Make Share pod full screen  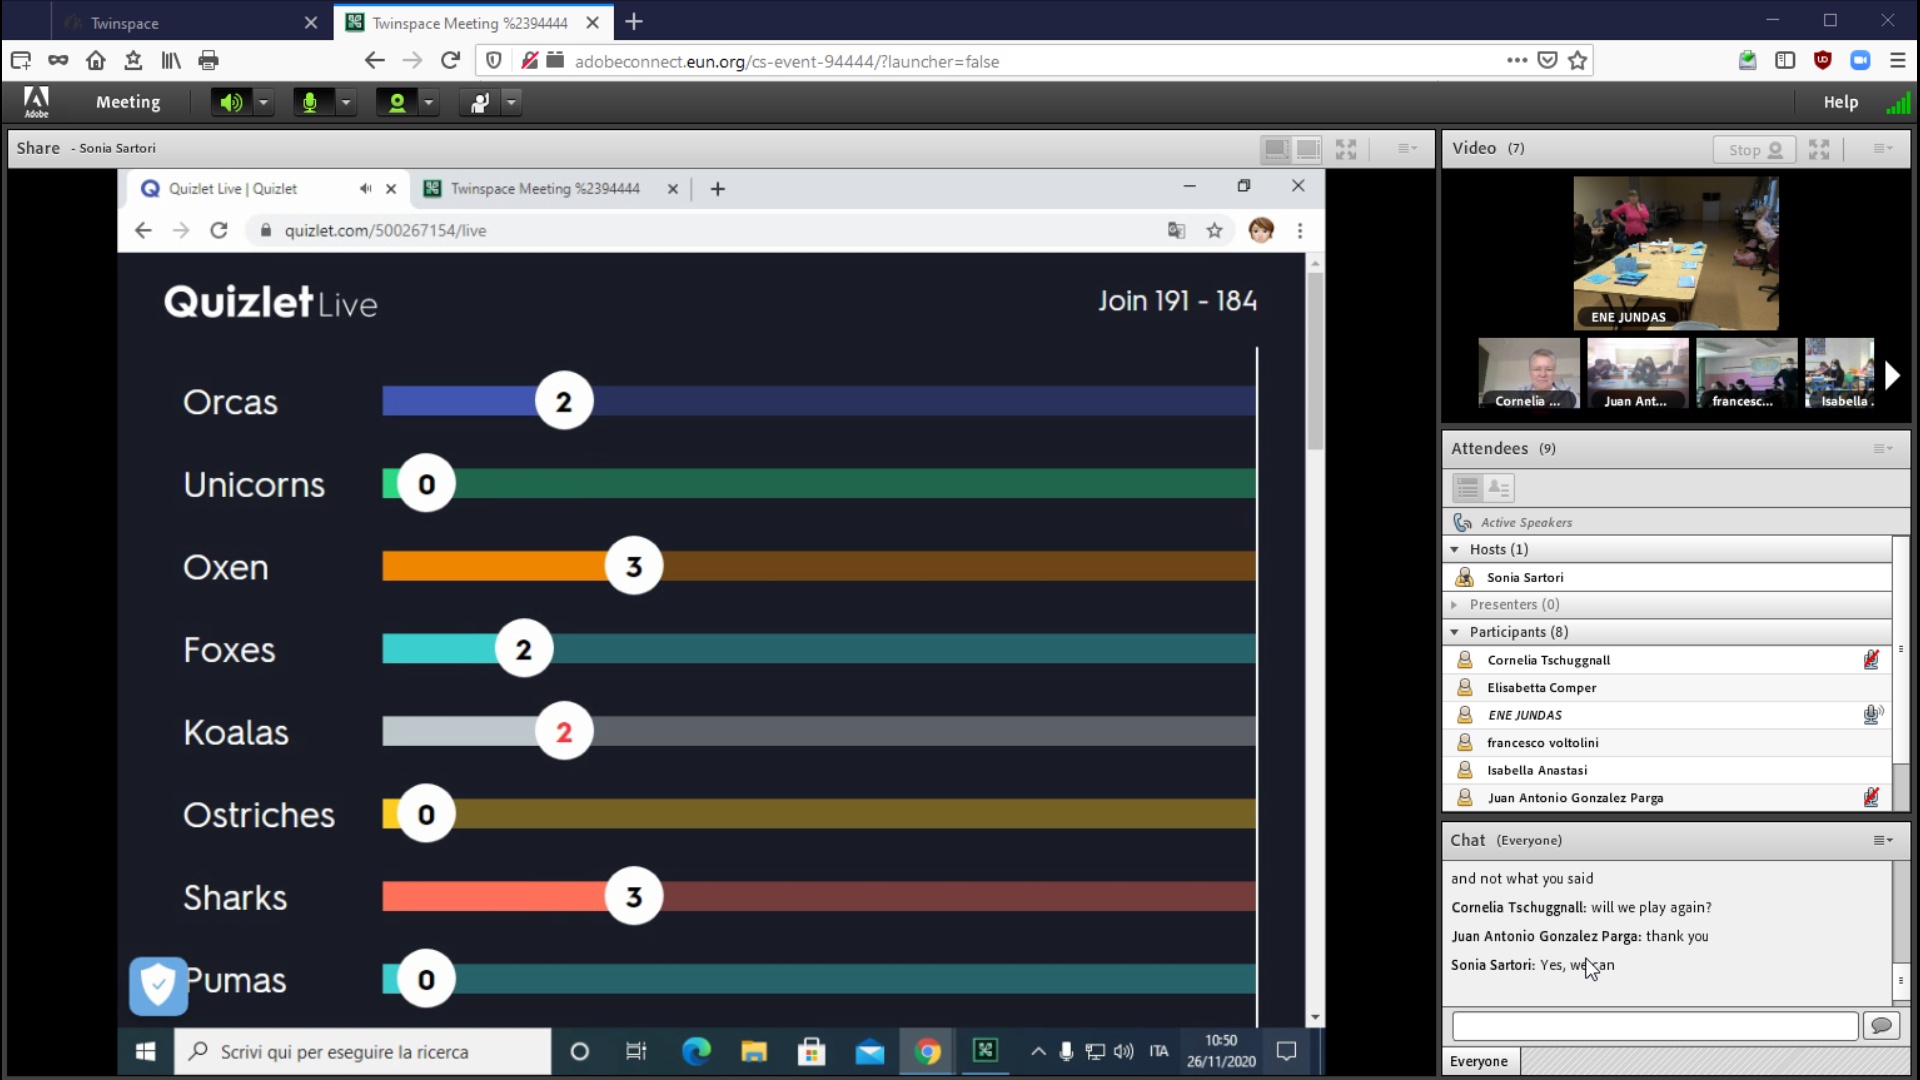(x=1346, y=149)
